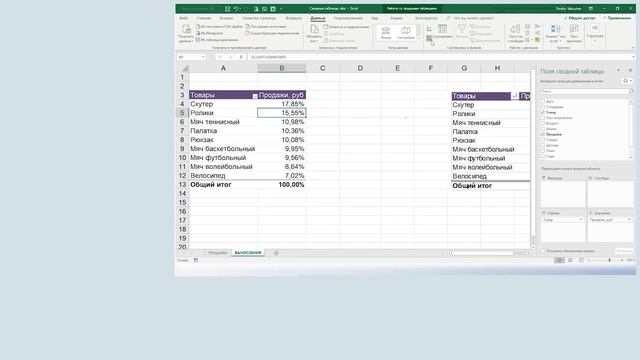640x360 pixels.
Task: Open Запросы и подключения pane
Action: click(346, 27)
